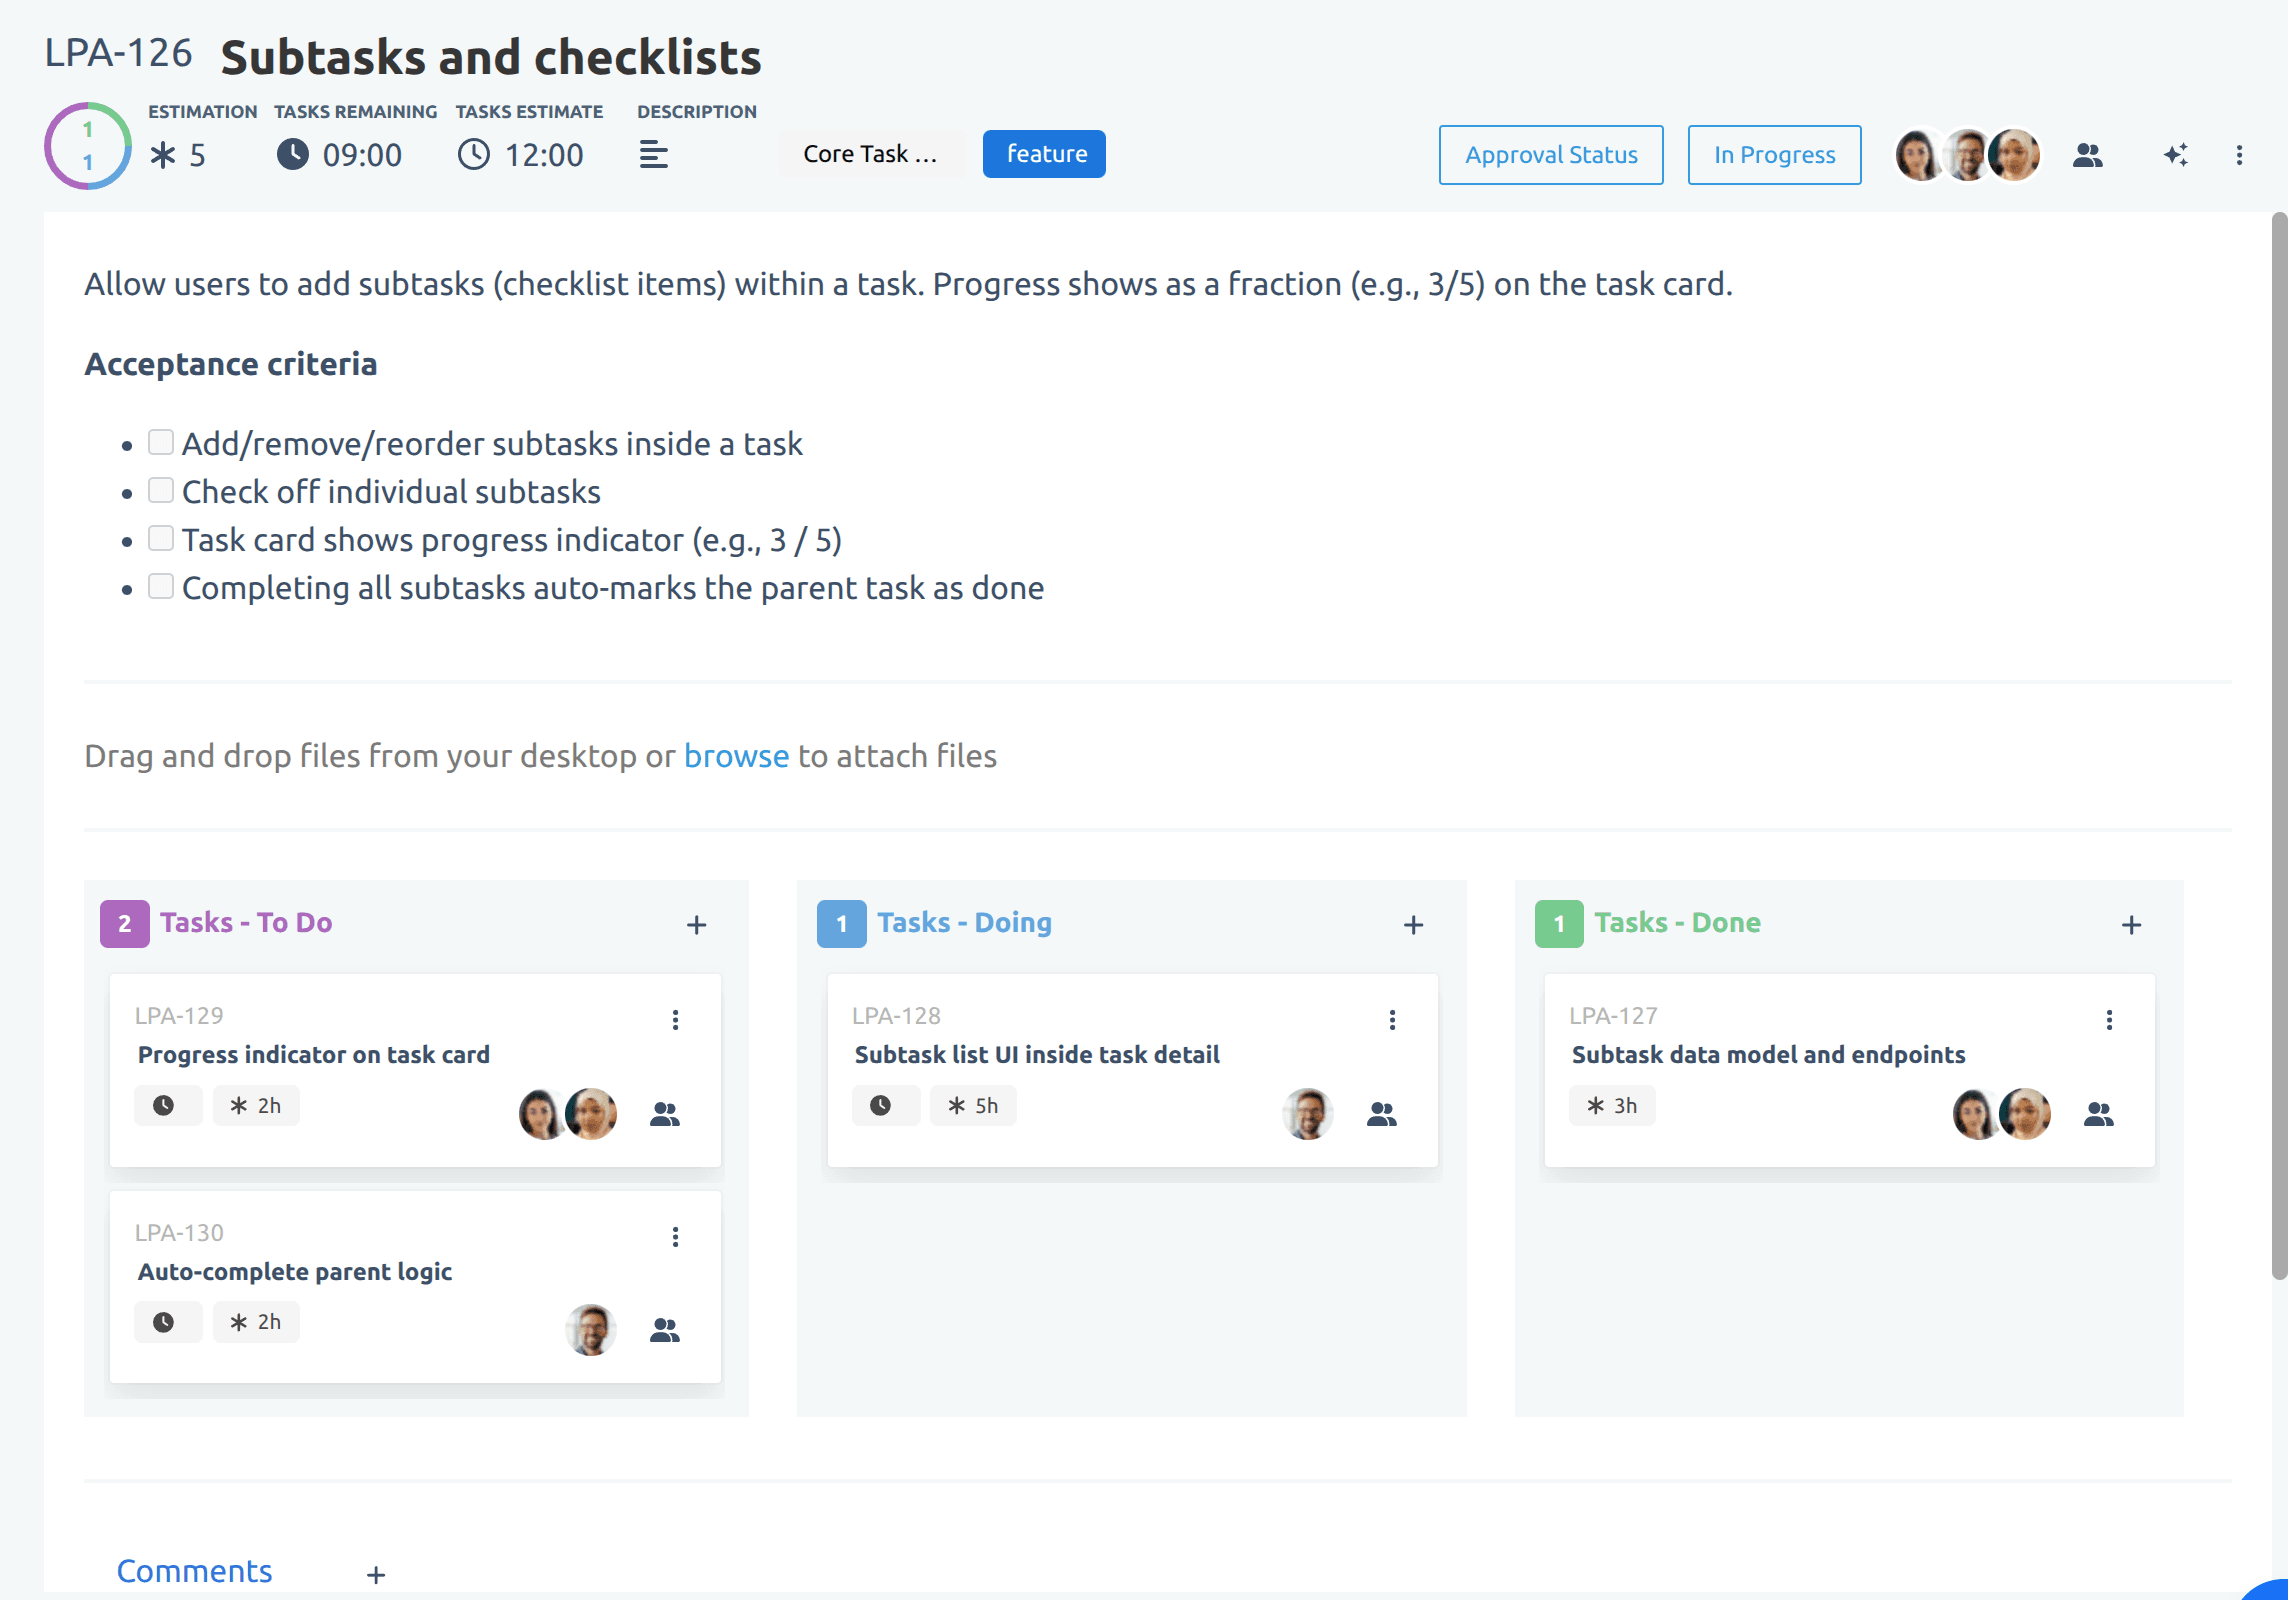Click the description lines icon under DESCRIPTION
Viewport: 2288px width, 1600px height.
point(653,154)
